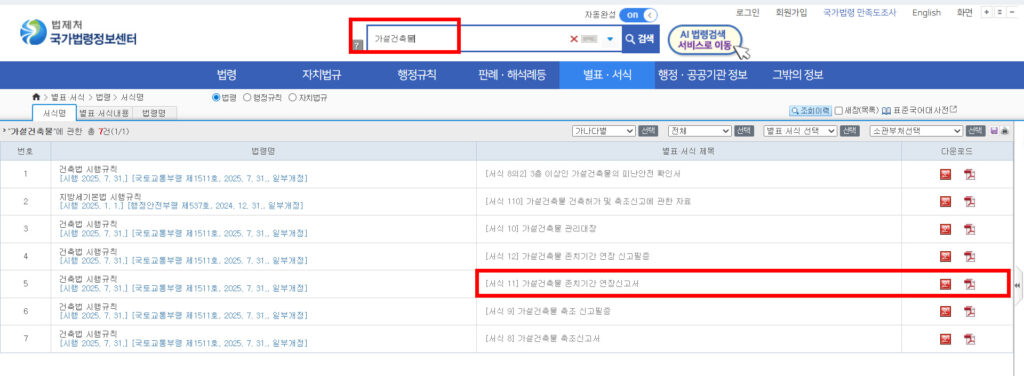Download HWP of 서식 12 연장 신고필증

(x=946, y=257)
